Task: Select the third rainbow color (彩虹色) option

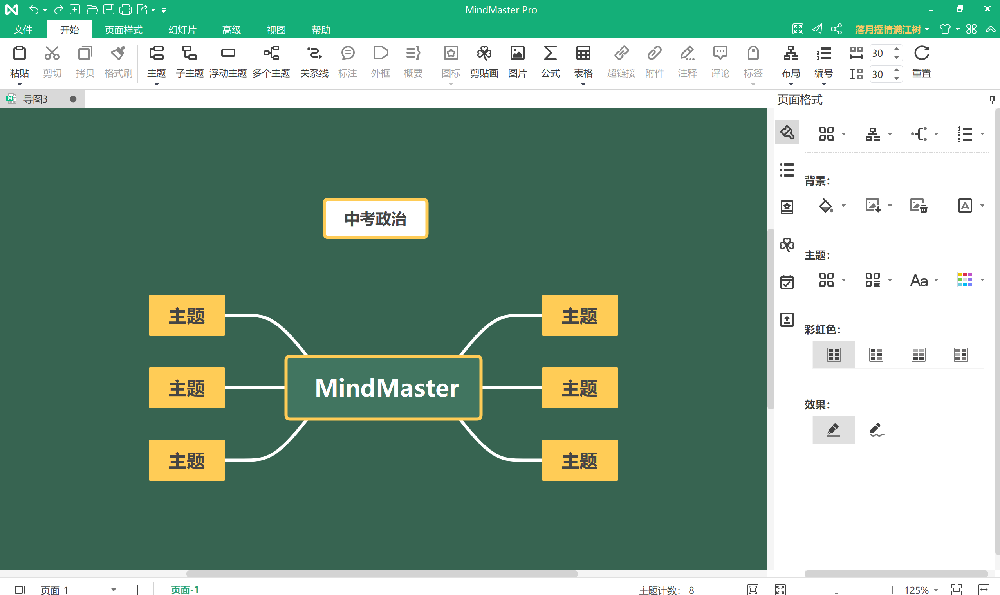Action: pyautogui.click(x=919, y=355)
